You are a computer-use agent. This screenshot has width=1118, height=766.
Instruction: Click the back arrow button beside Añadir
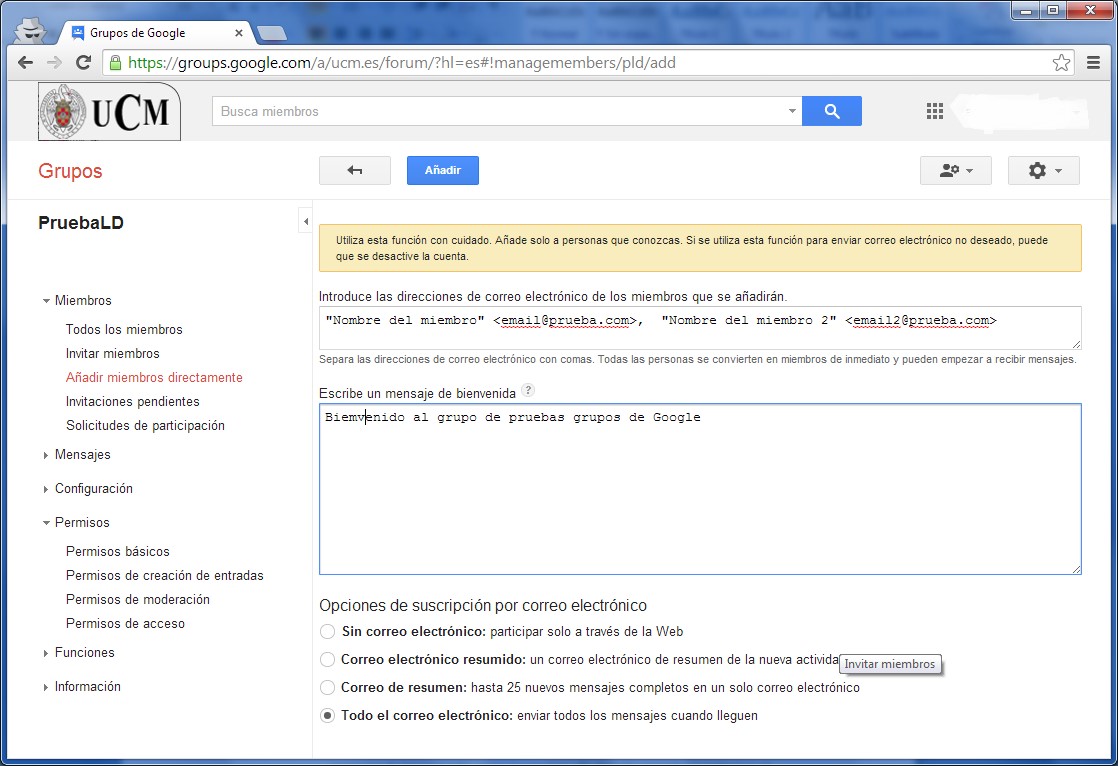[354, 170]
